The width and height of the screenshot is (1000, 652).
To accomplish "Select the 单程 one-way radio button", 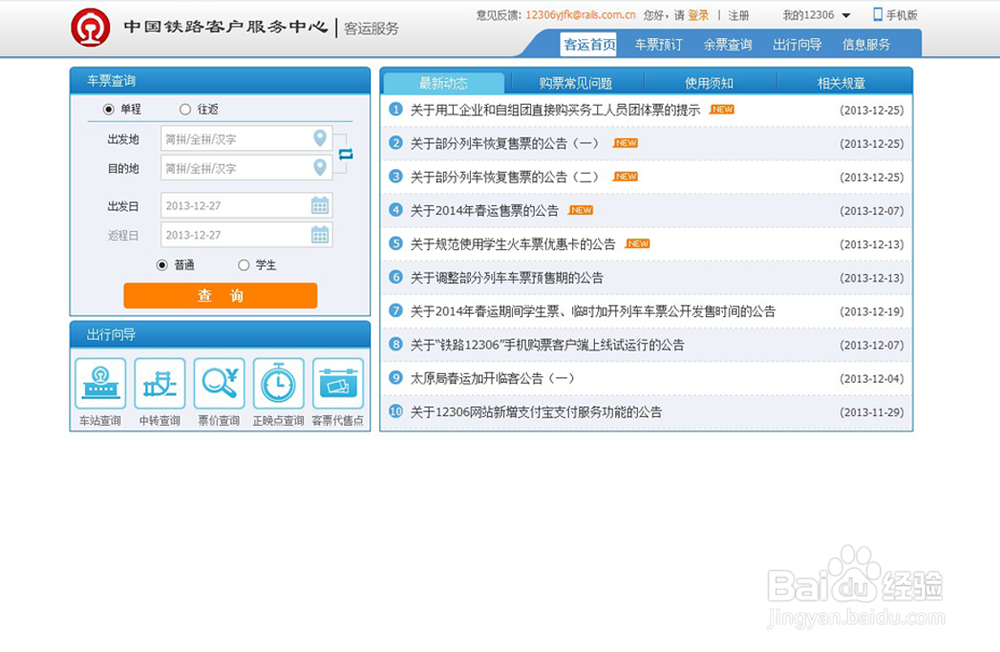I will click(x=107, y=110).
